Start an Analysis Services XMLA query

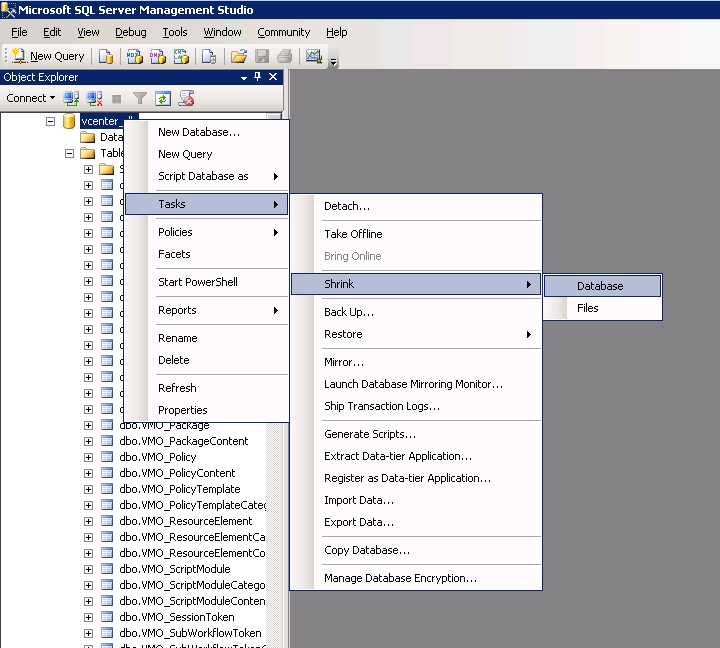click(181, 56)
